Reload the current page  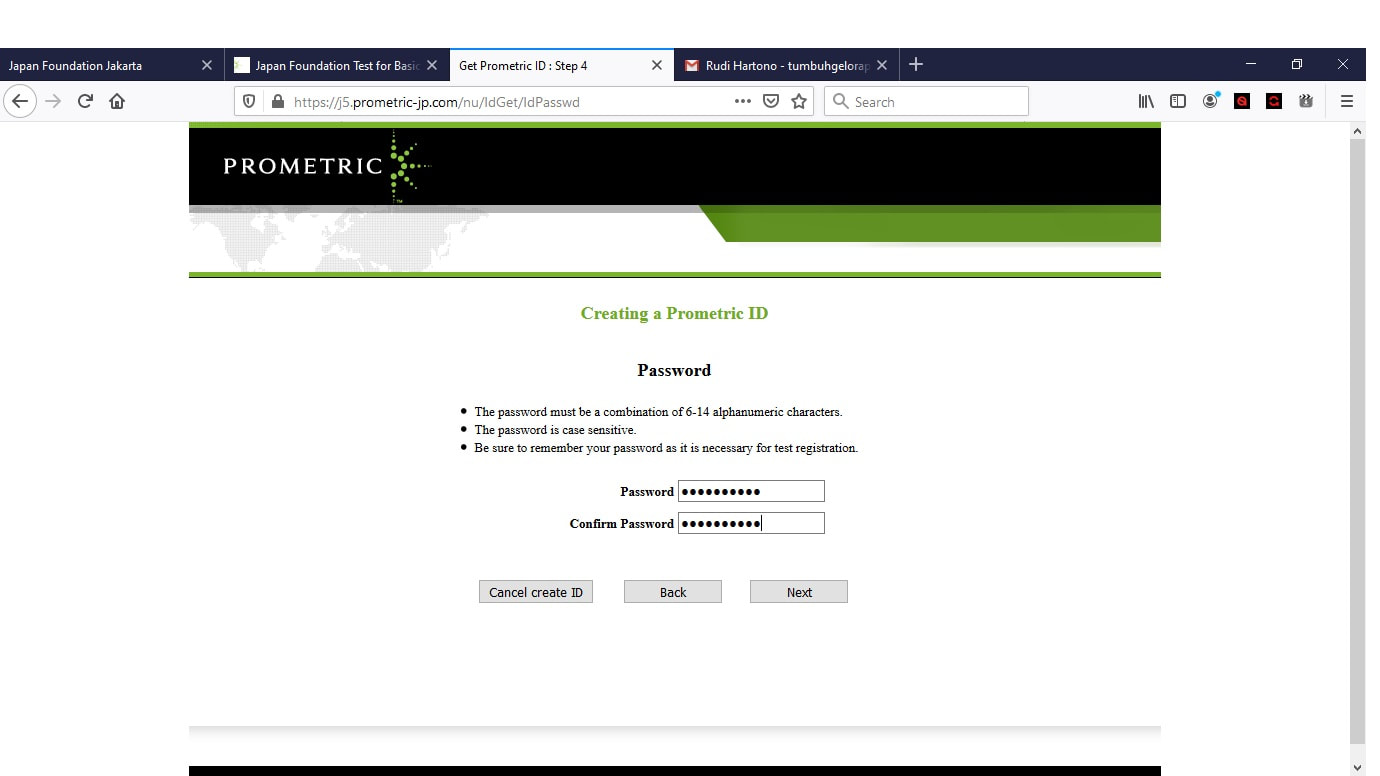[x=85, y=101]
